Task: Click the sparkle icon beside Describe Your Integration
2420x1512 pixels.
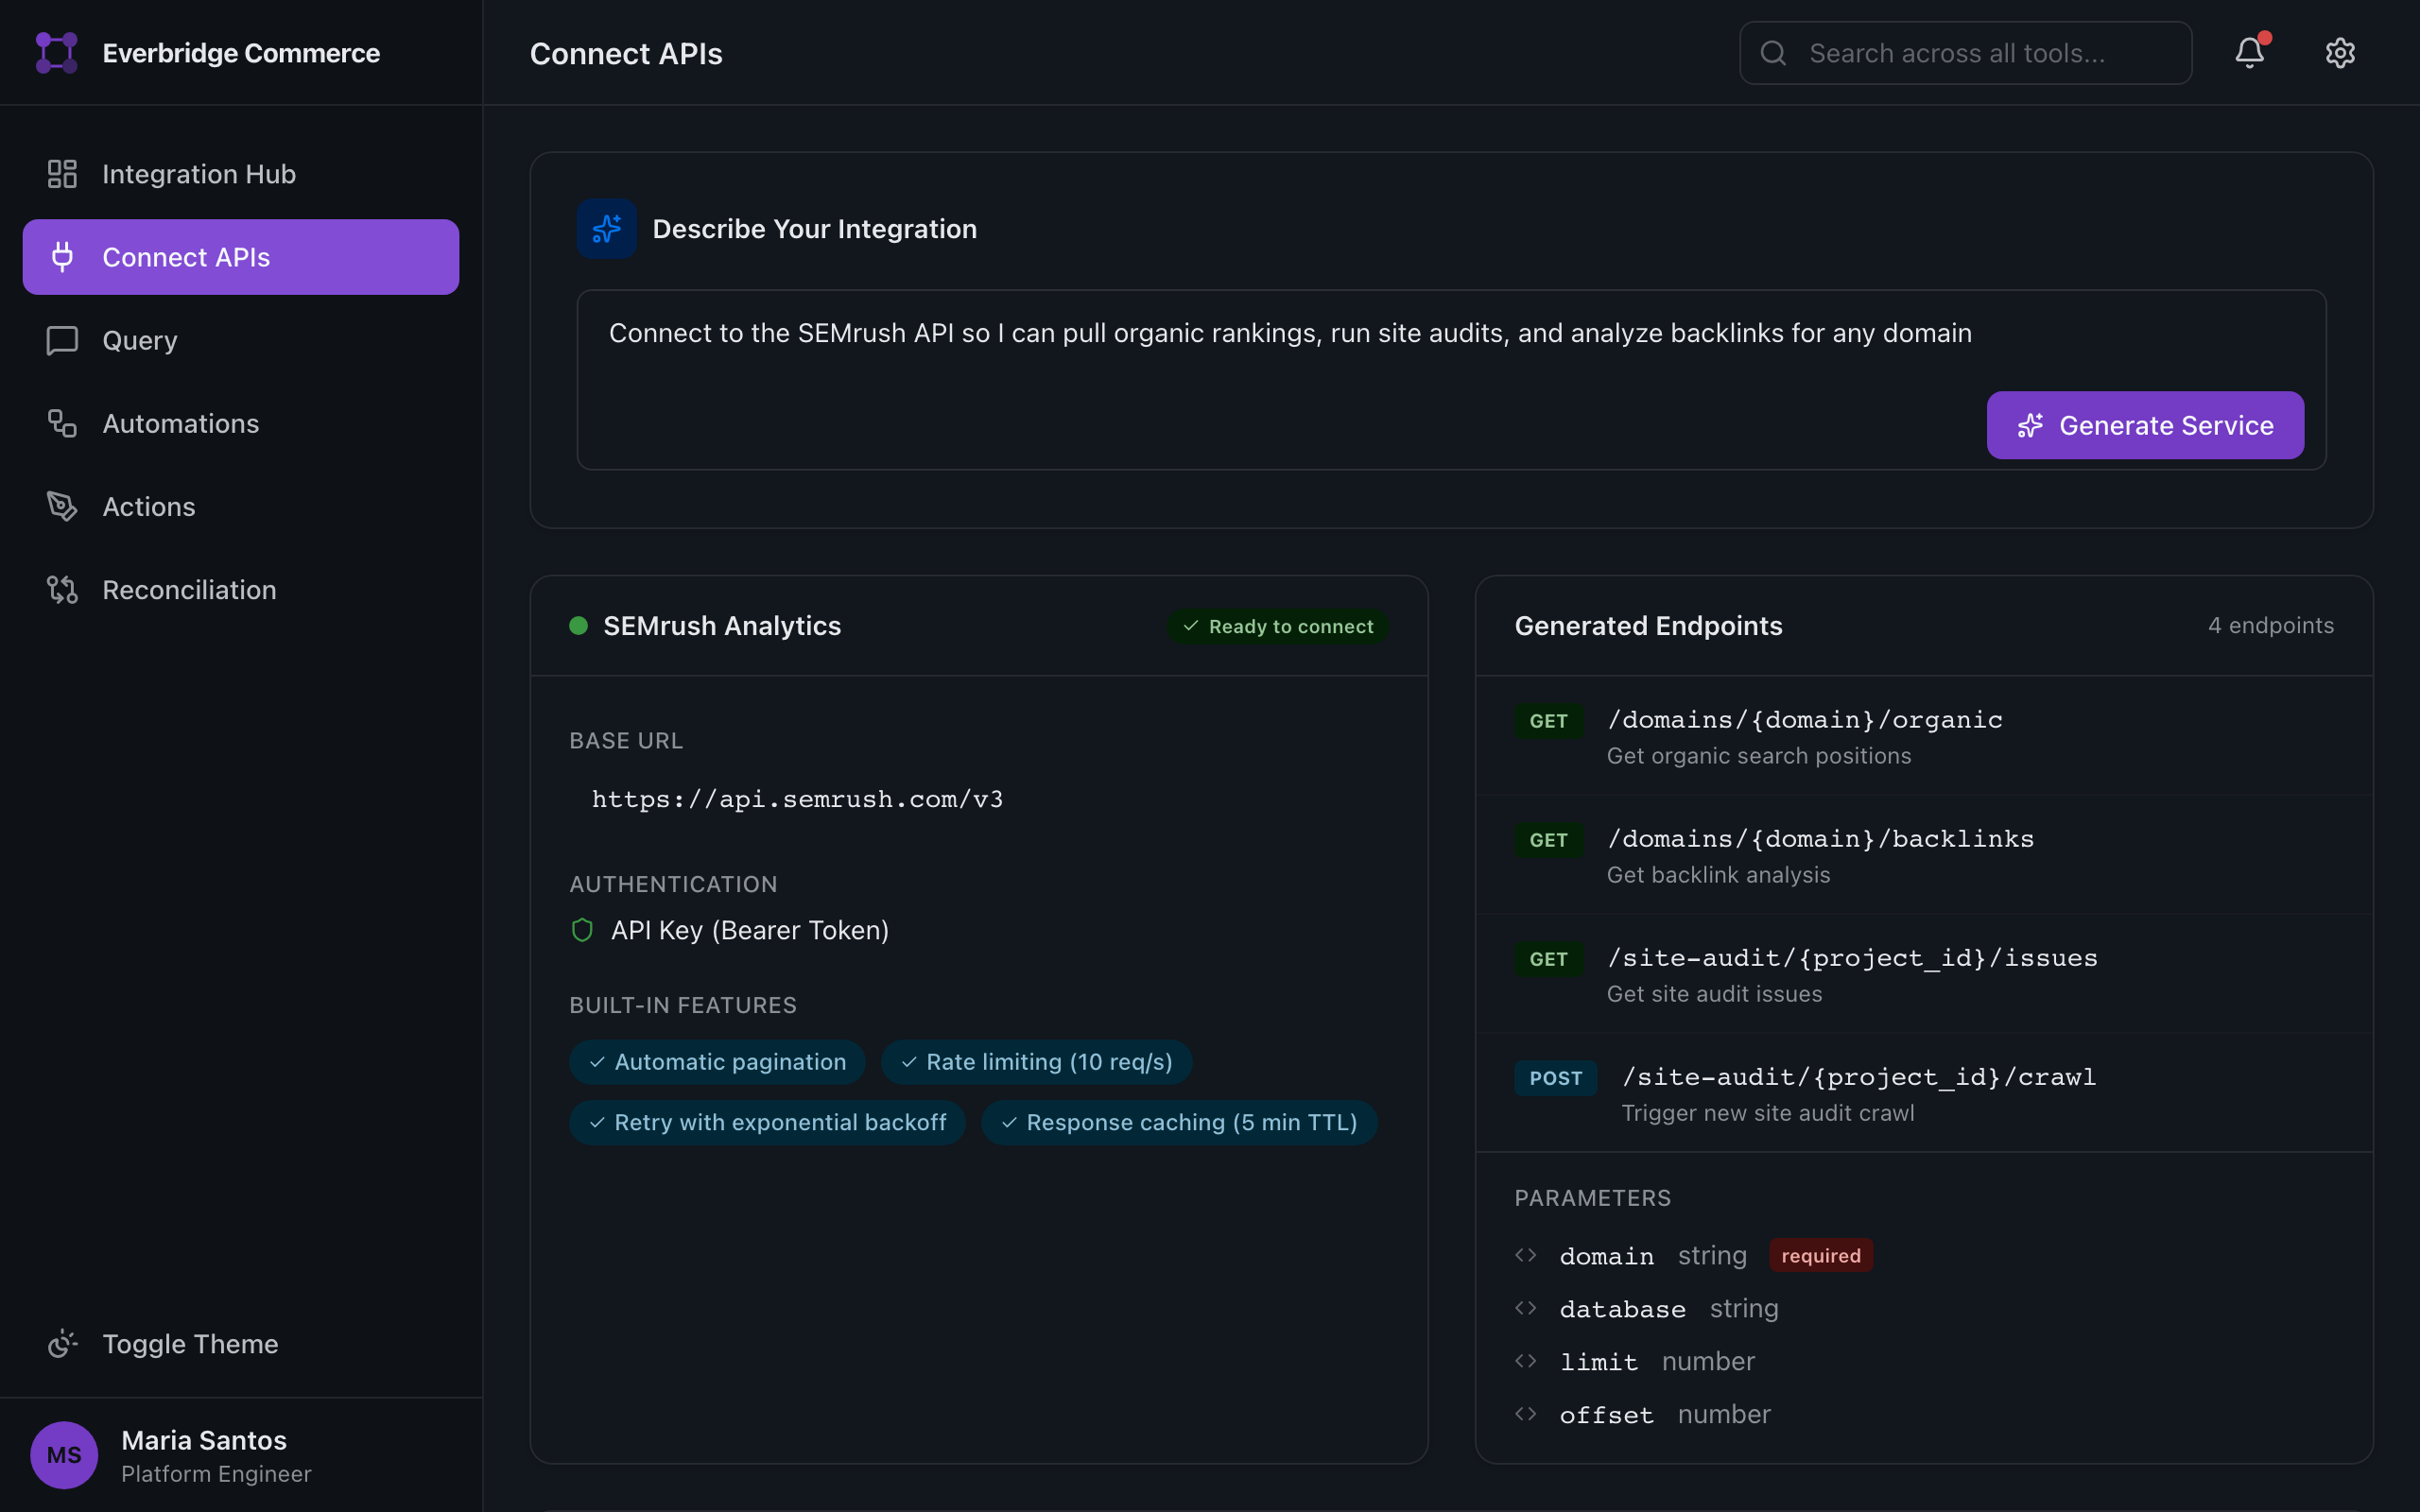Action: coord(606,228)
